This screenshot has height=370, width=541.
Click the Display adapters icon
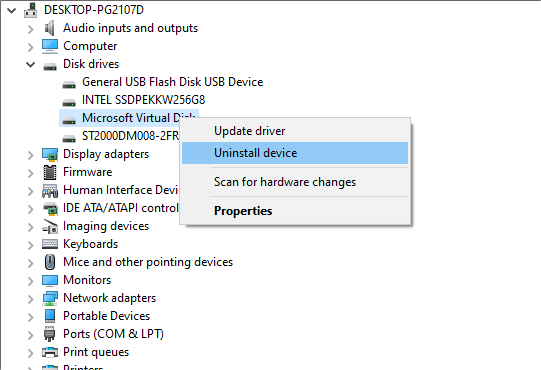[x=50, y=154]
